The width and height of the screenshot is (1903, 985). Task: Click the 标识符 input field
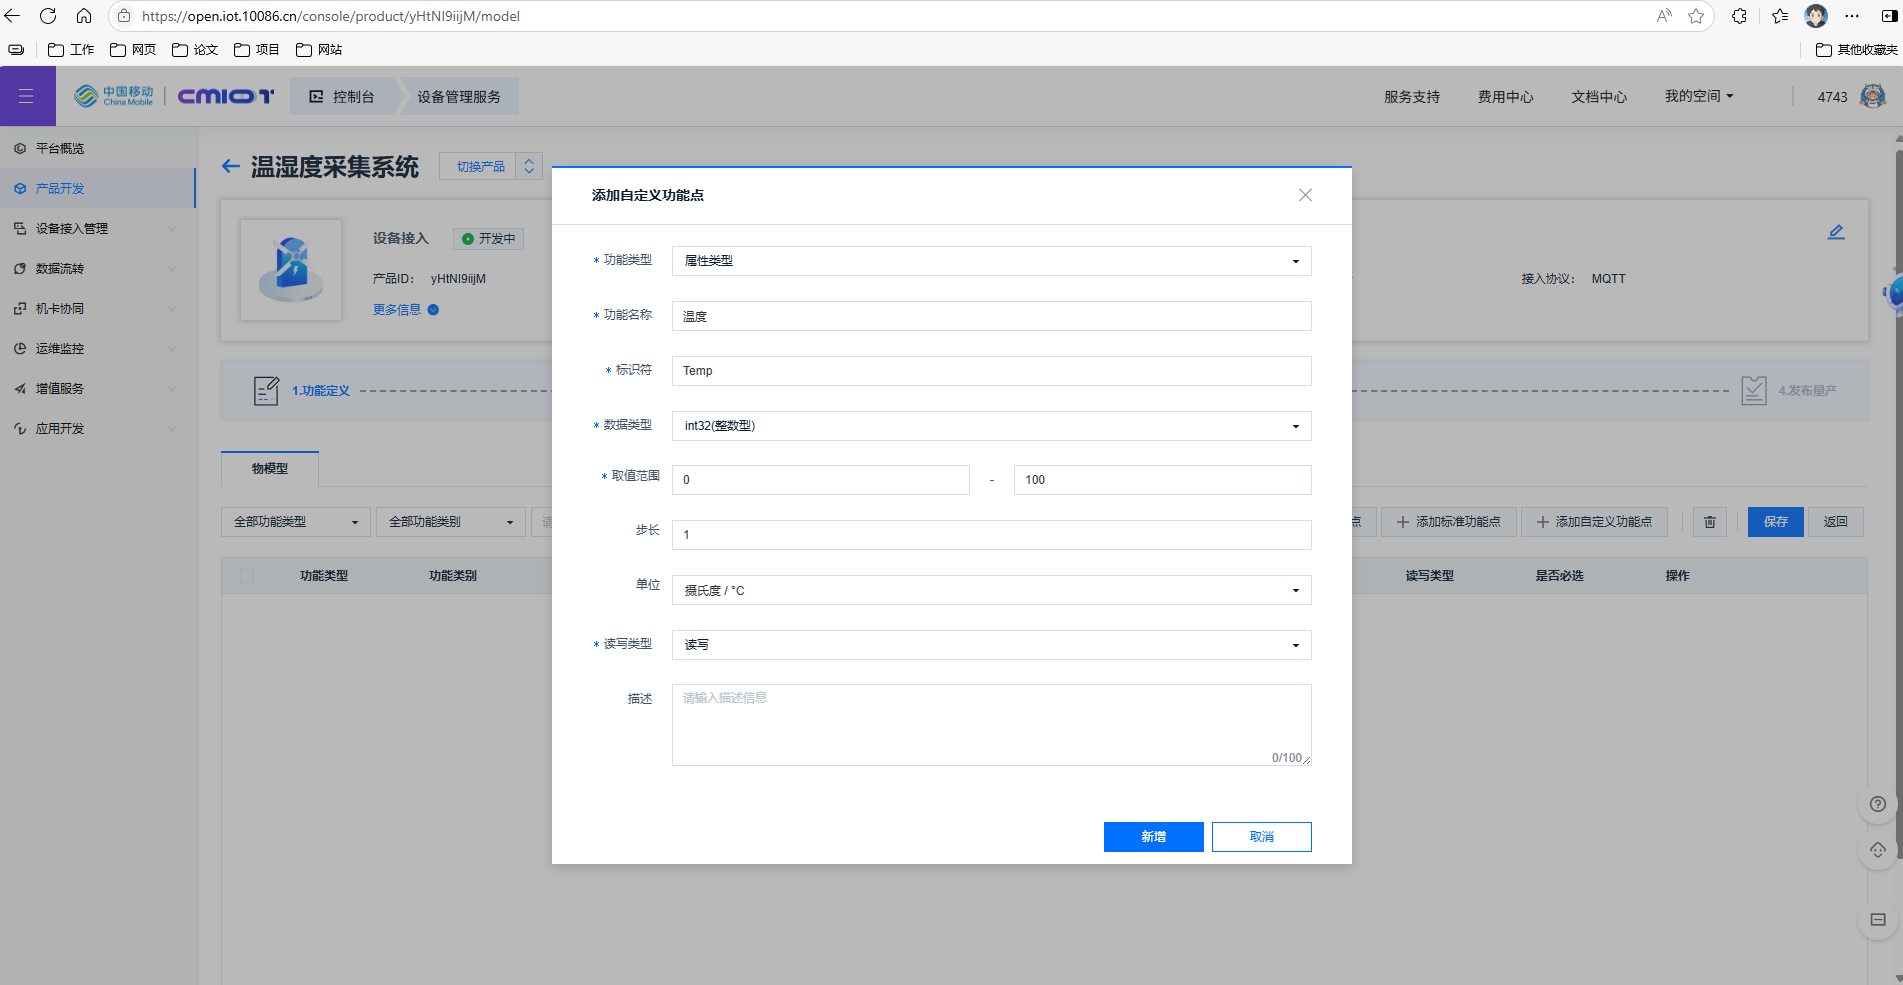coord(991,371)
